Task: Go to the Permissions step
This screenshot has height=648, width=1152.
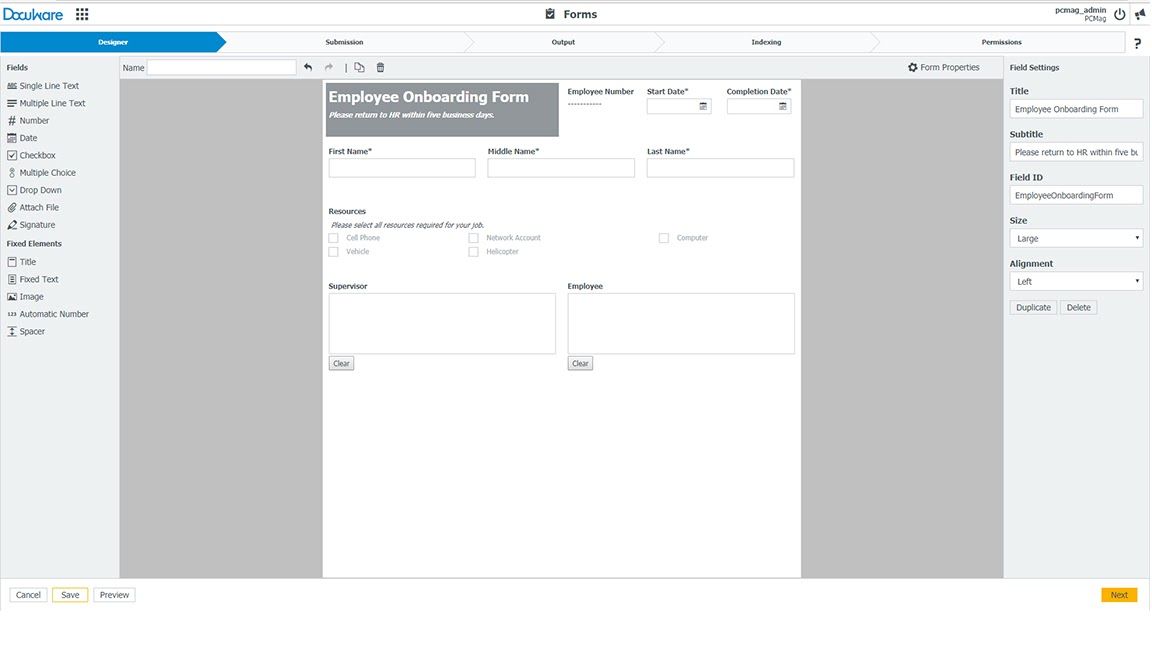Action: pyautogui.click(x=1001, y=43)
